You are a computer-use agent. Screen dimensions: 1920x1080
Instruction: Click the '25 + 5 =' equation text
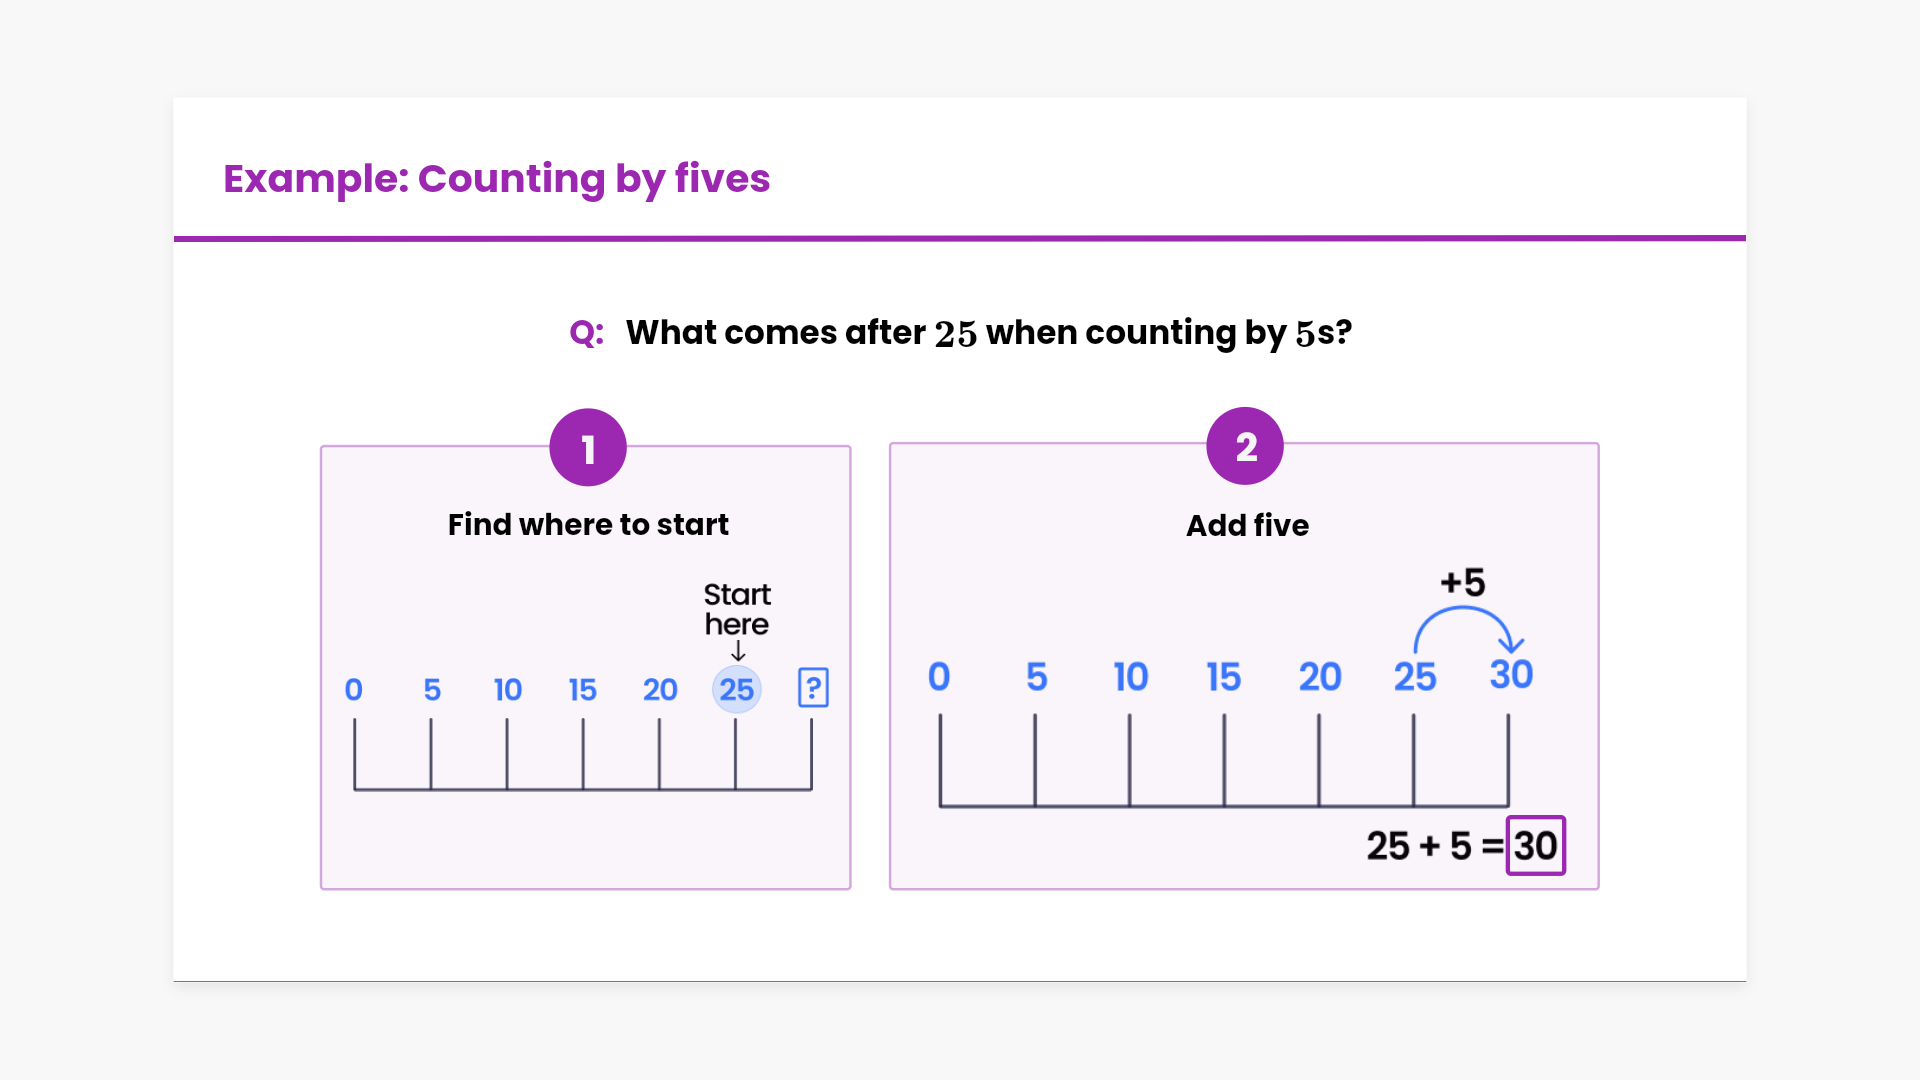coord(1434,847)
